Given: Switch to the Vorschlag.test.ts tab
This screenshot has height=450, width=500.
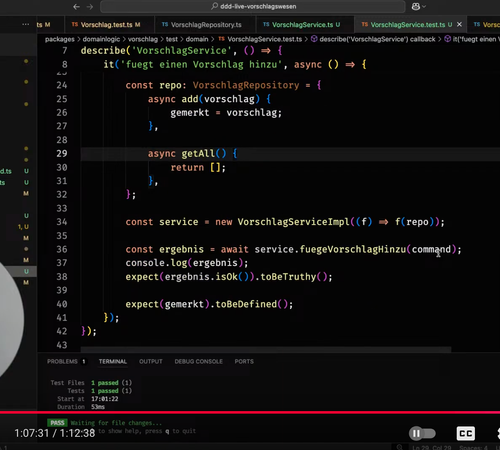Looking at the screenshot, I should (x=106, y=25).
